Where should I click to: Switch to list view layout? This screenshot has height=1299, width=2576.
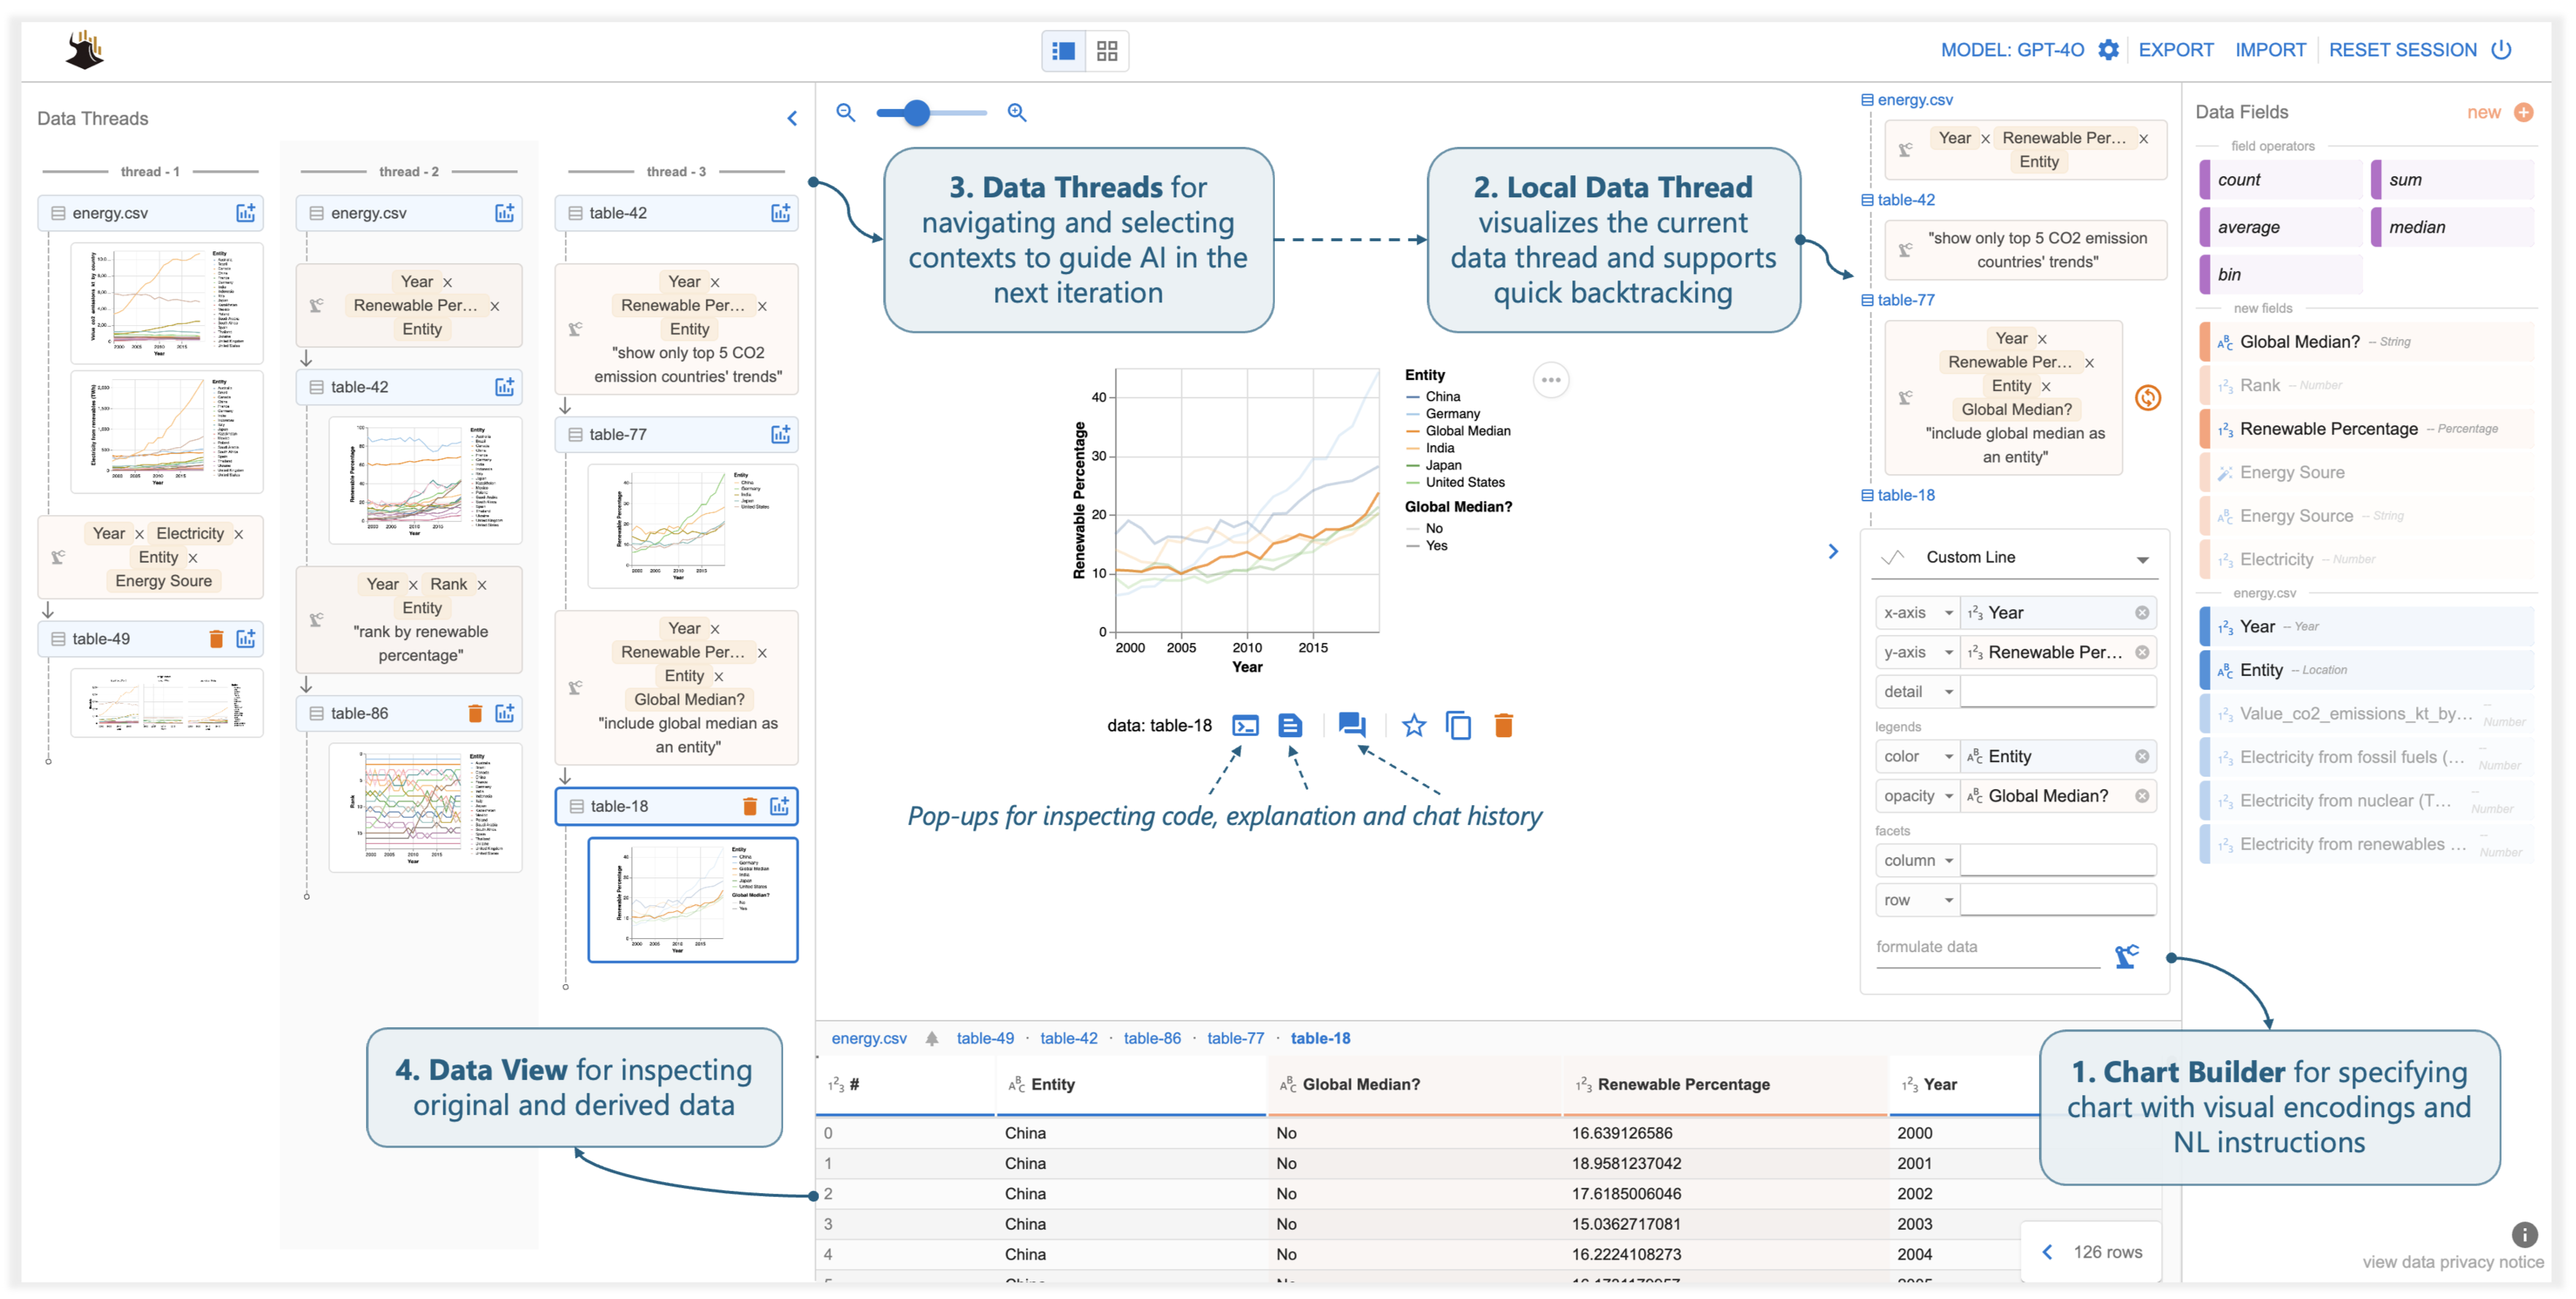click(x=1064, y=51)
